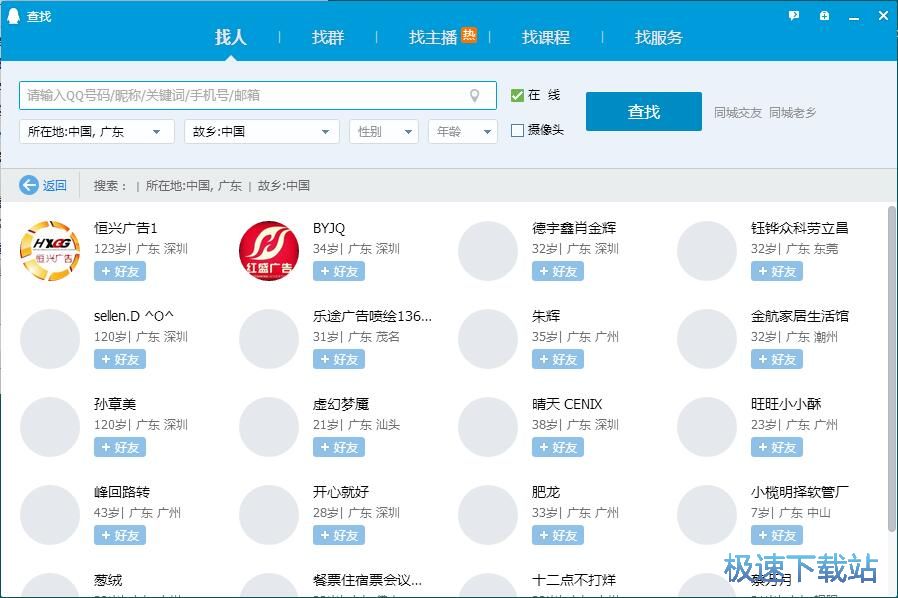This screenshot has height=598, width=898.
Task: Enable the 摄像头 camera checkbox
Action: pos(517,130)
